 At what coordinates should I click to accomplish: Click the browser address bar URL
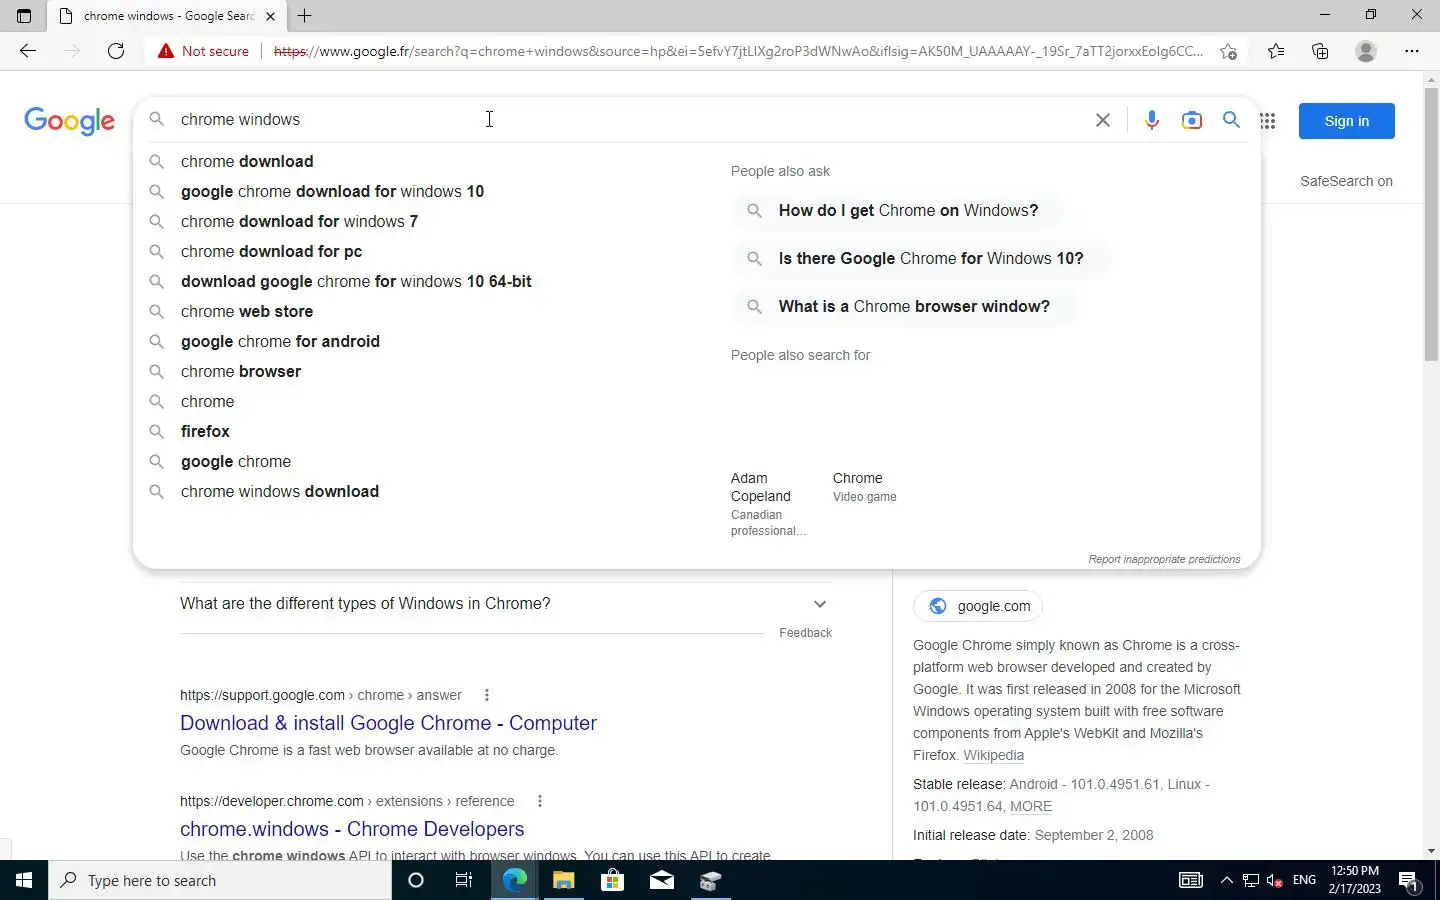click(738, 51)
